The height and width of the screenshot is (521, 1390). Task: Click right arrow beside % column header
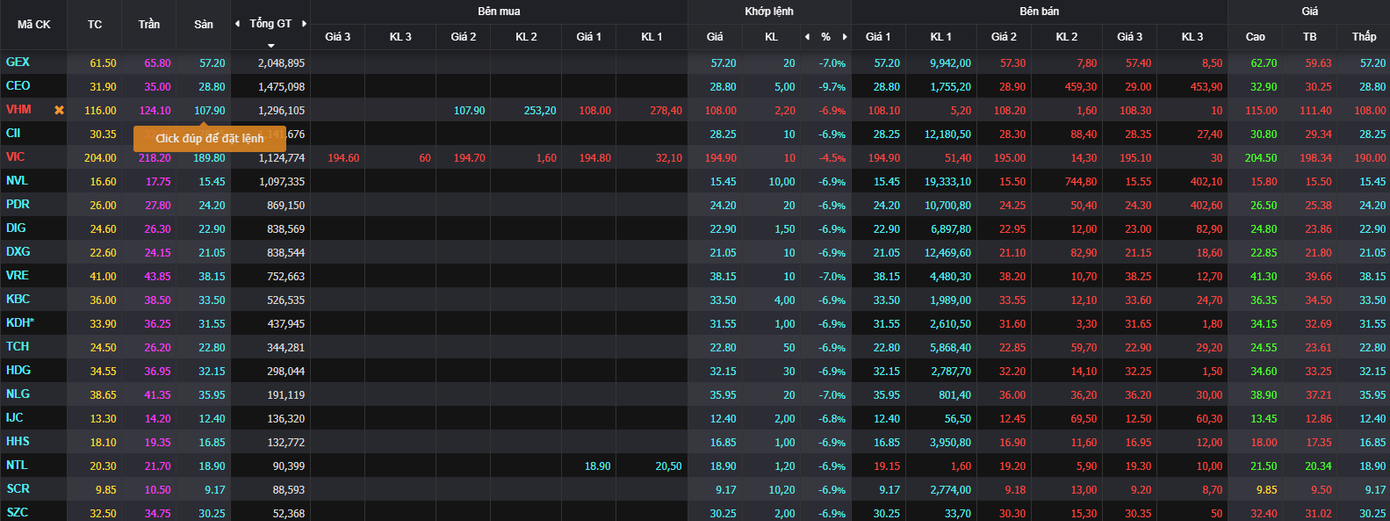pyautogui.click(x=844, y=37)
